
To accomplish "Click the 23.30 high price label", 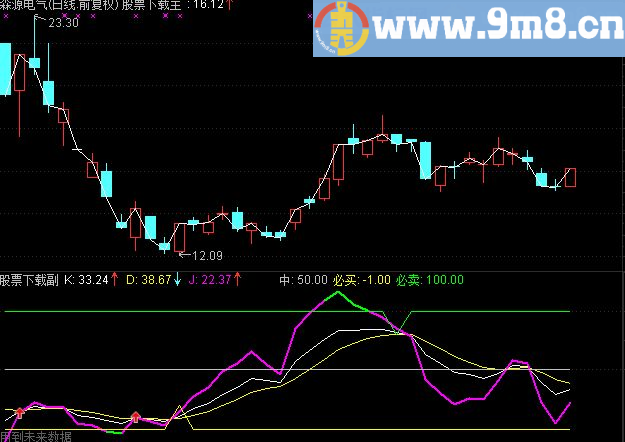I will tap(63, 23).
